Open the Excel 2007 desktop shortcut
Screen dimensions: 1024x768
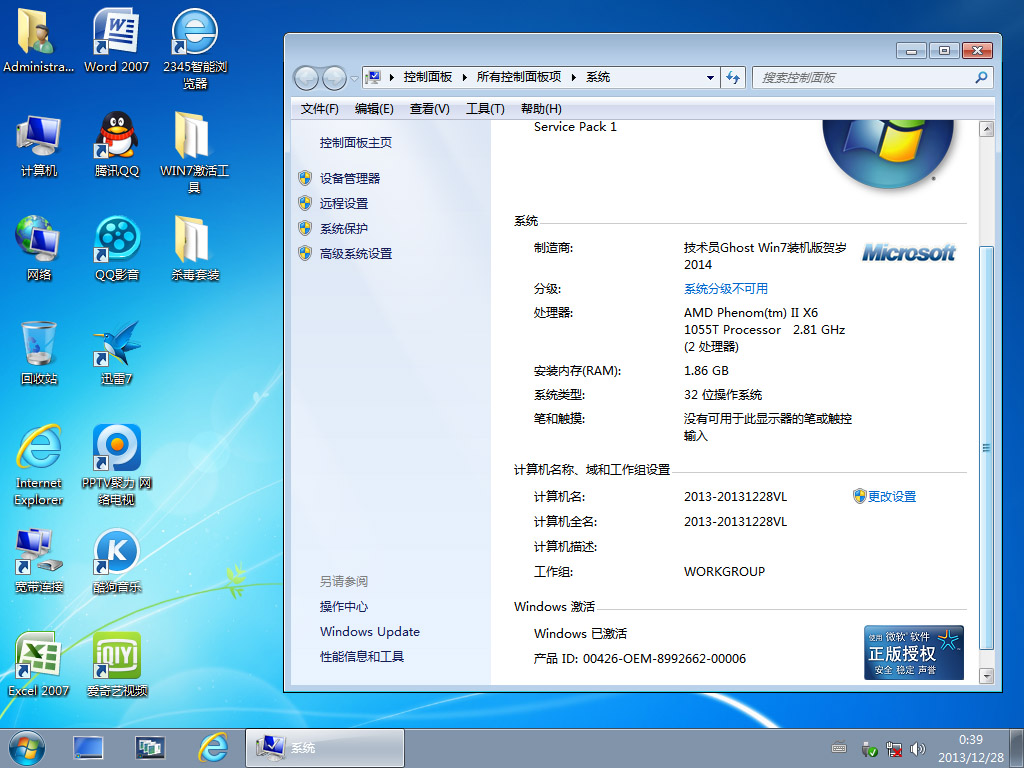tap(39, 665)
